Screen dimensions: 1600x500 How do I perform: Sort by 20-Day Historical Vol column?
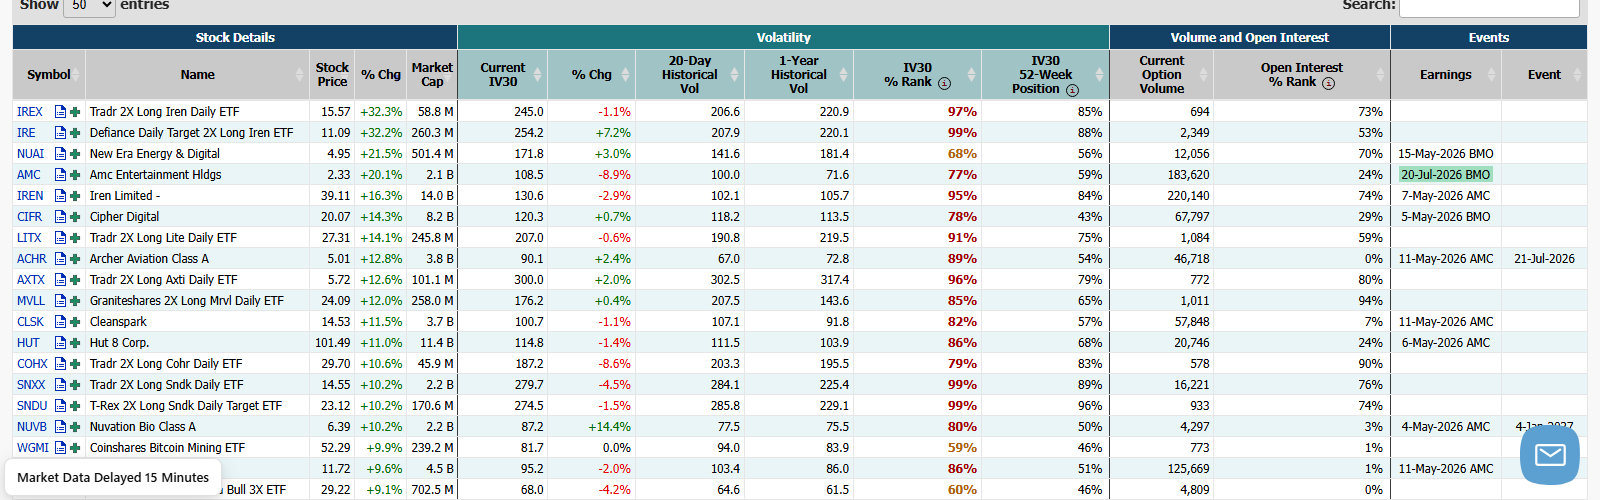pos(690,75)
